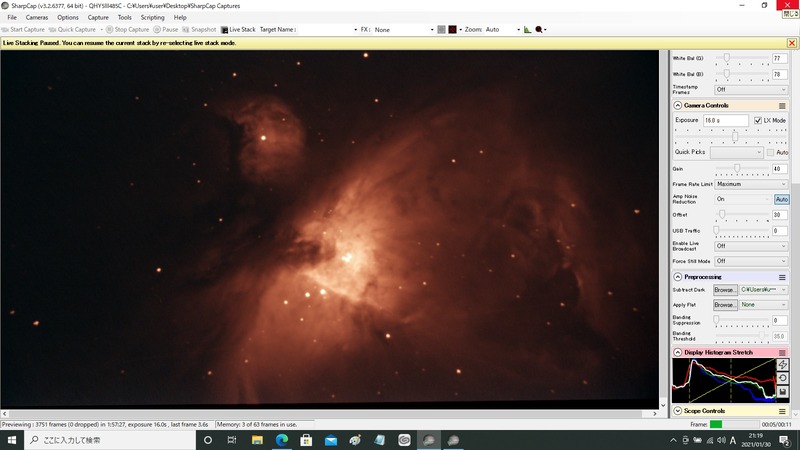800x450 pixels.
Task: Open Windows Start menu
Action: pyautogui.click(x=12, y=440)
